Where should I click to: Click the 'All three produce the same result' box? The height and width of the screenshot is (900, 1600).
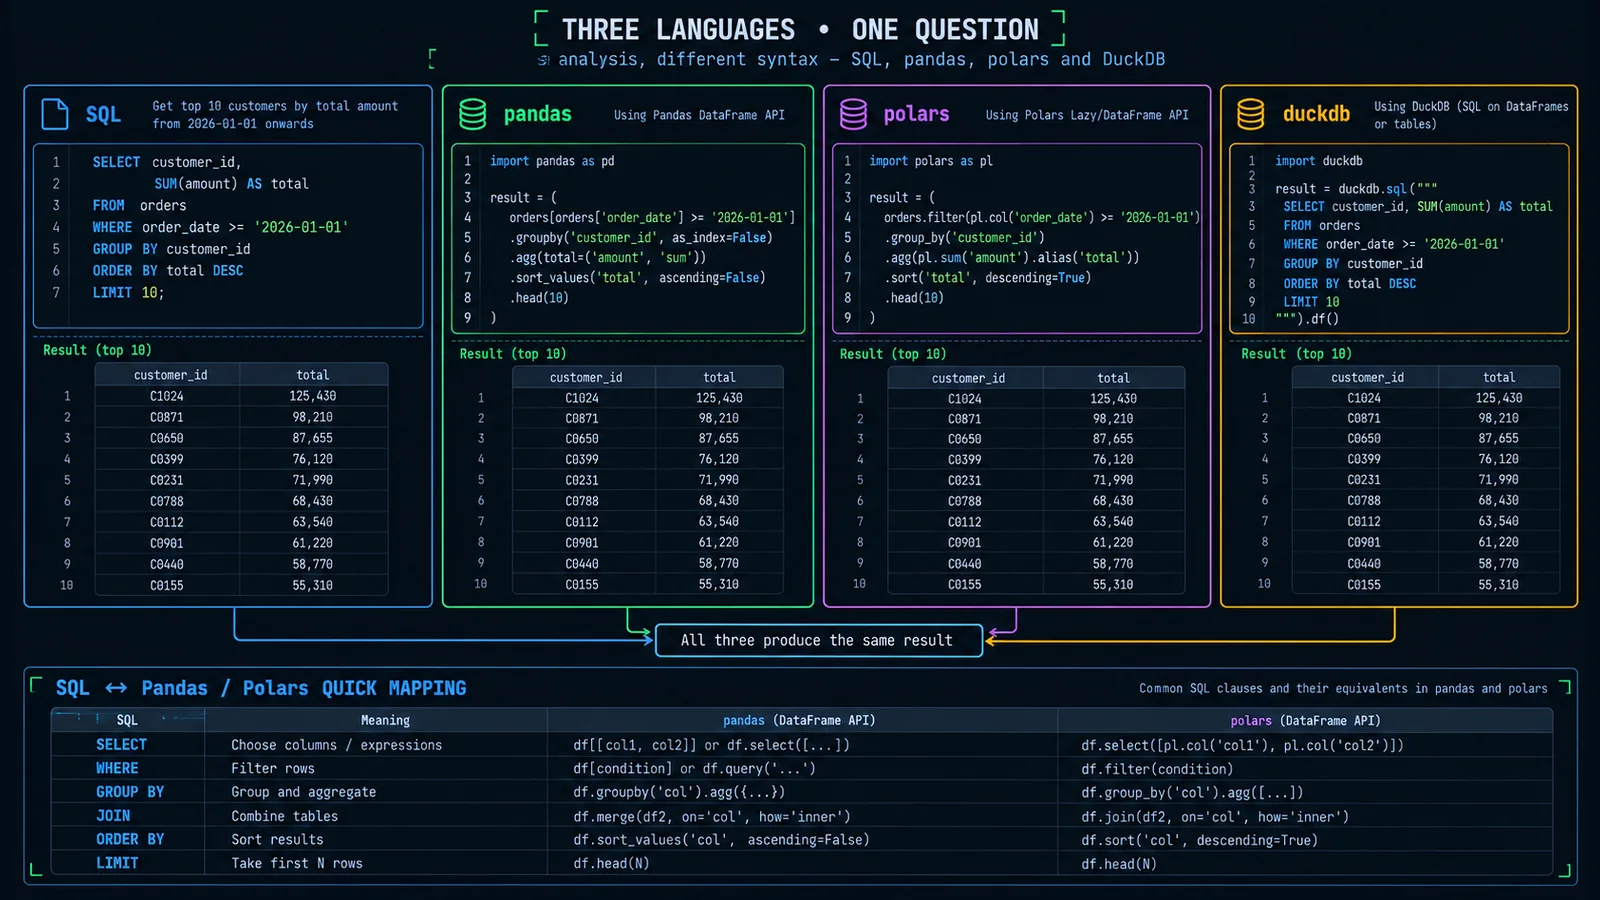[818, 640]
